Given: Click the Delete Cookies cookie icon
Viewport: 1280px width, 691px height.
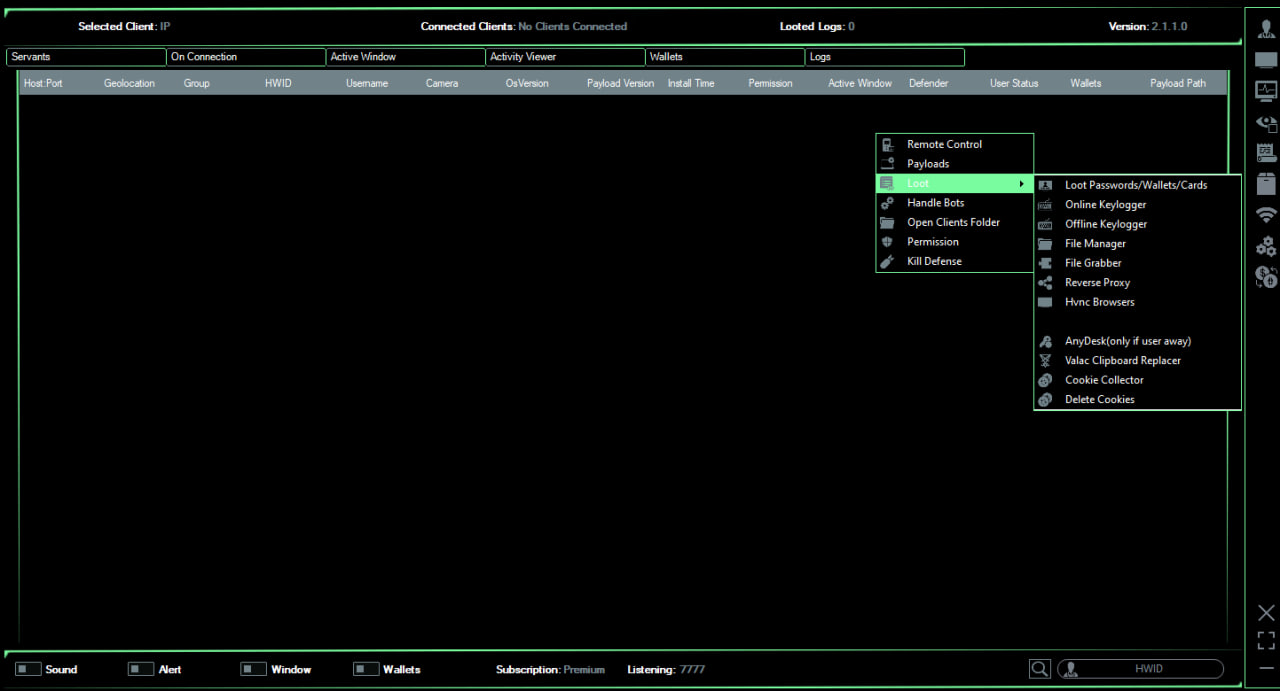Looking at the screenshot, I should (1045, 399).
